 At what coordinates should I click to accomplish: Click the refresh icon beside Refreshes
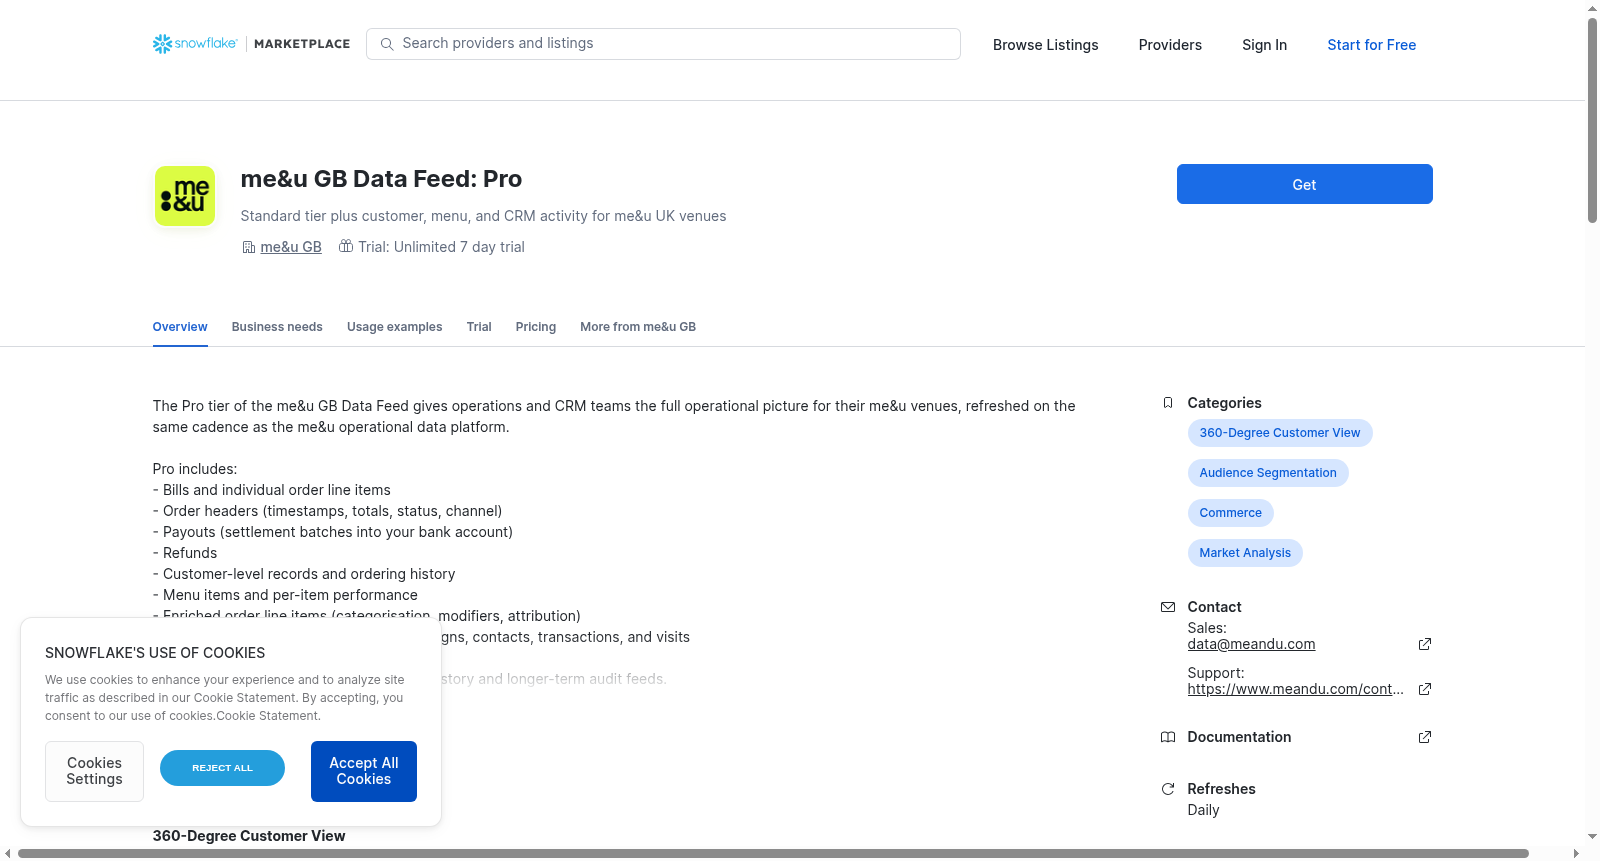click(1168, 789)
